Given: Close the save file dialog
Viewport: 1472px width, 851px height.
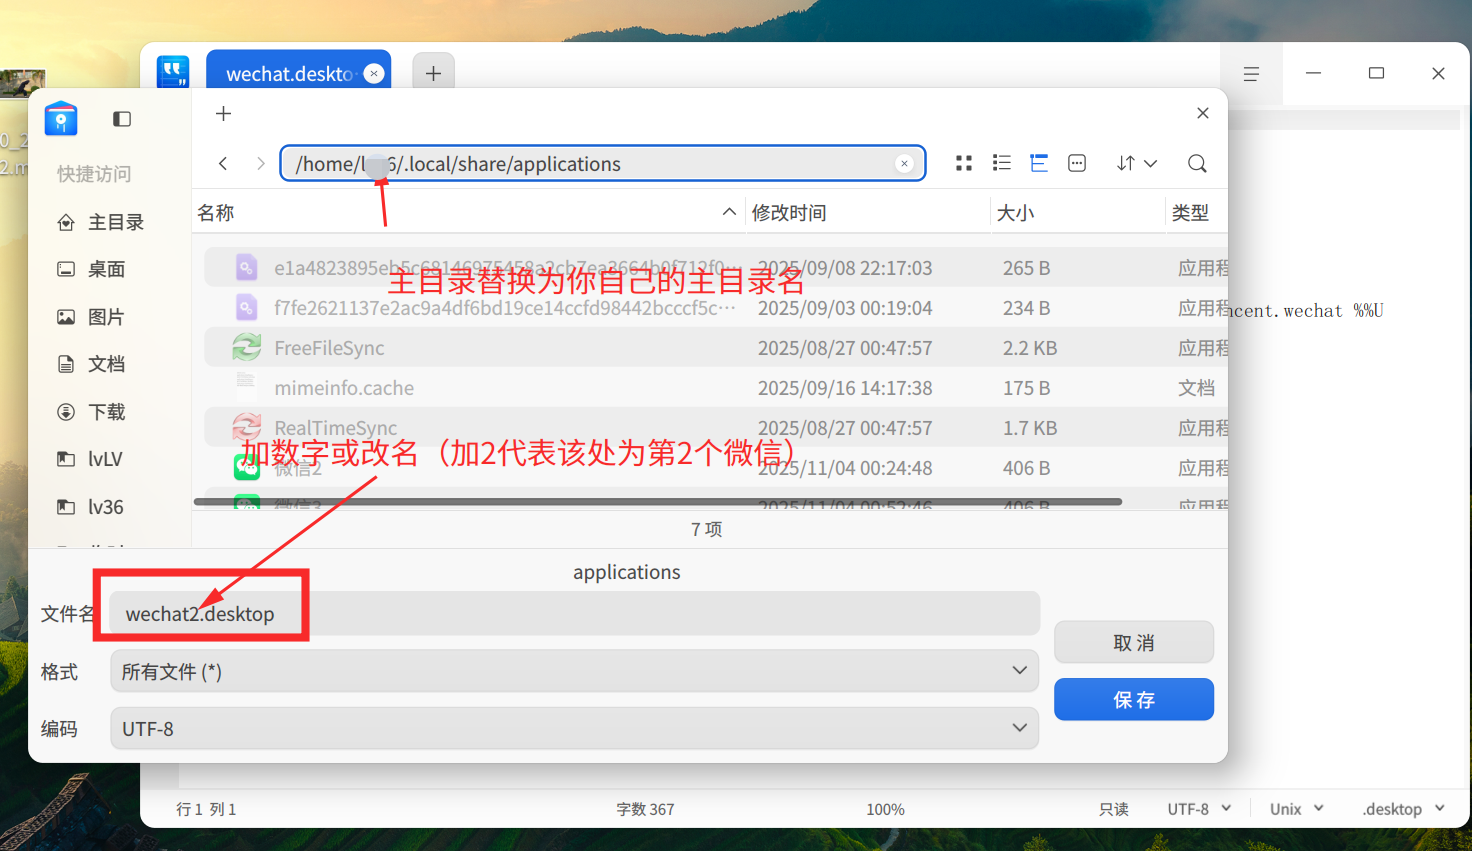Looking at the screenshot, I should 1203,113.
